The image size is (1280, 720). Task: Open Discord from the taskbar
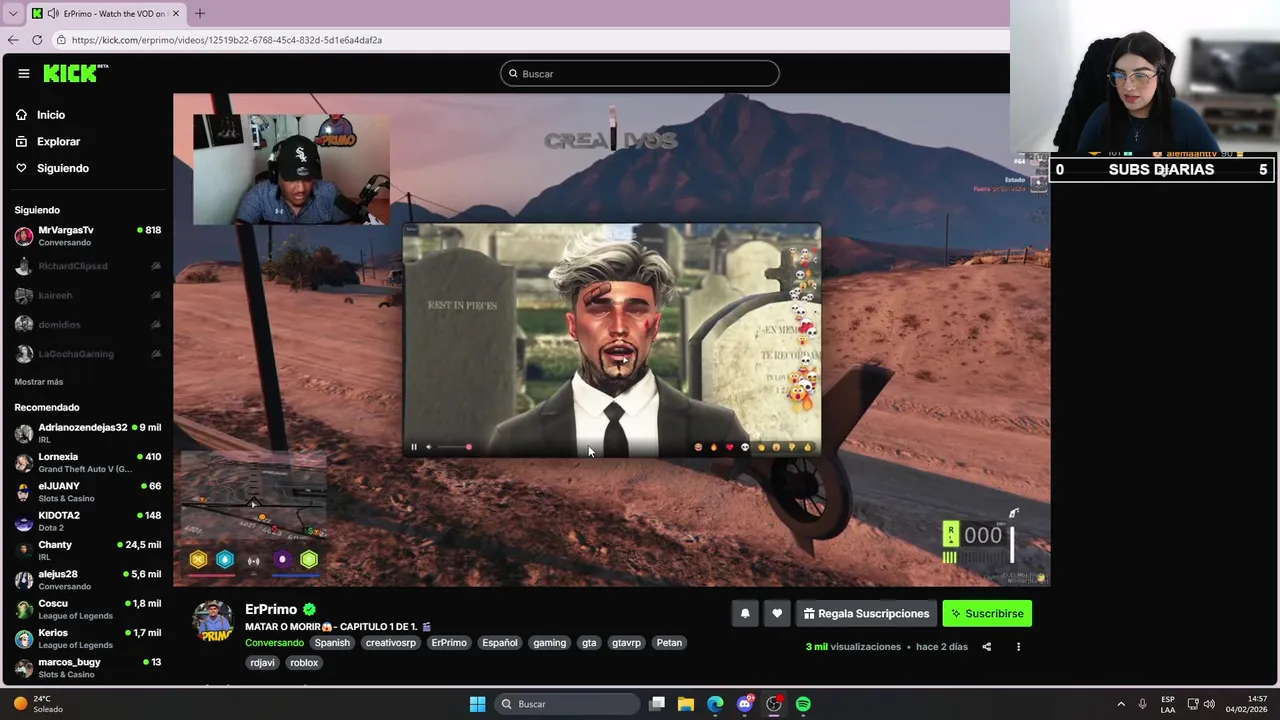pos(745,704)
